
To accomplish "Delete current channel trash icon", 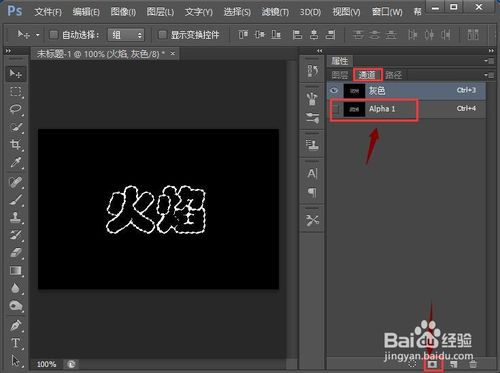I will point(473,364).
